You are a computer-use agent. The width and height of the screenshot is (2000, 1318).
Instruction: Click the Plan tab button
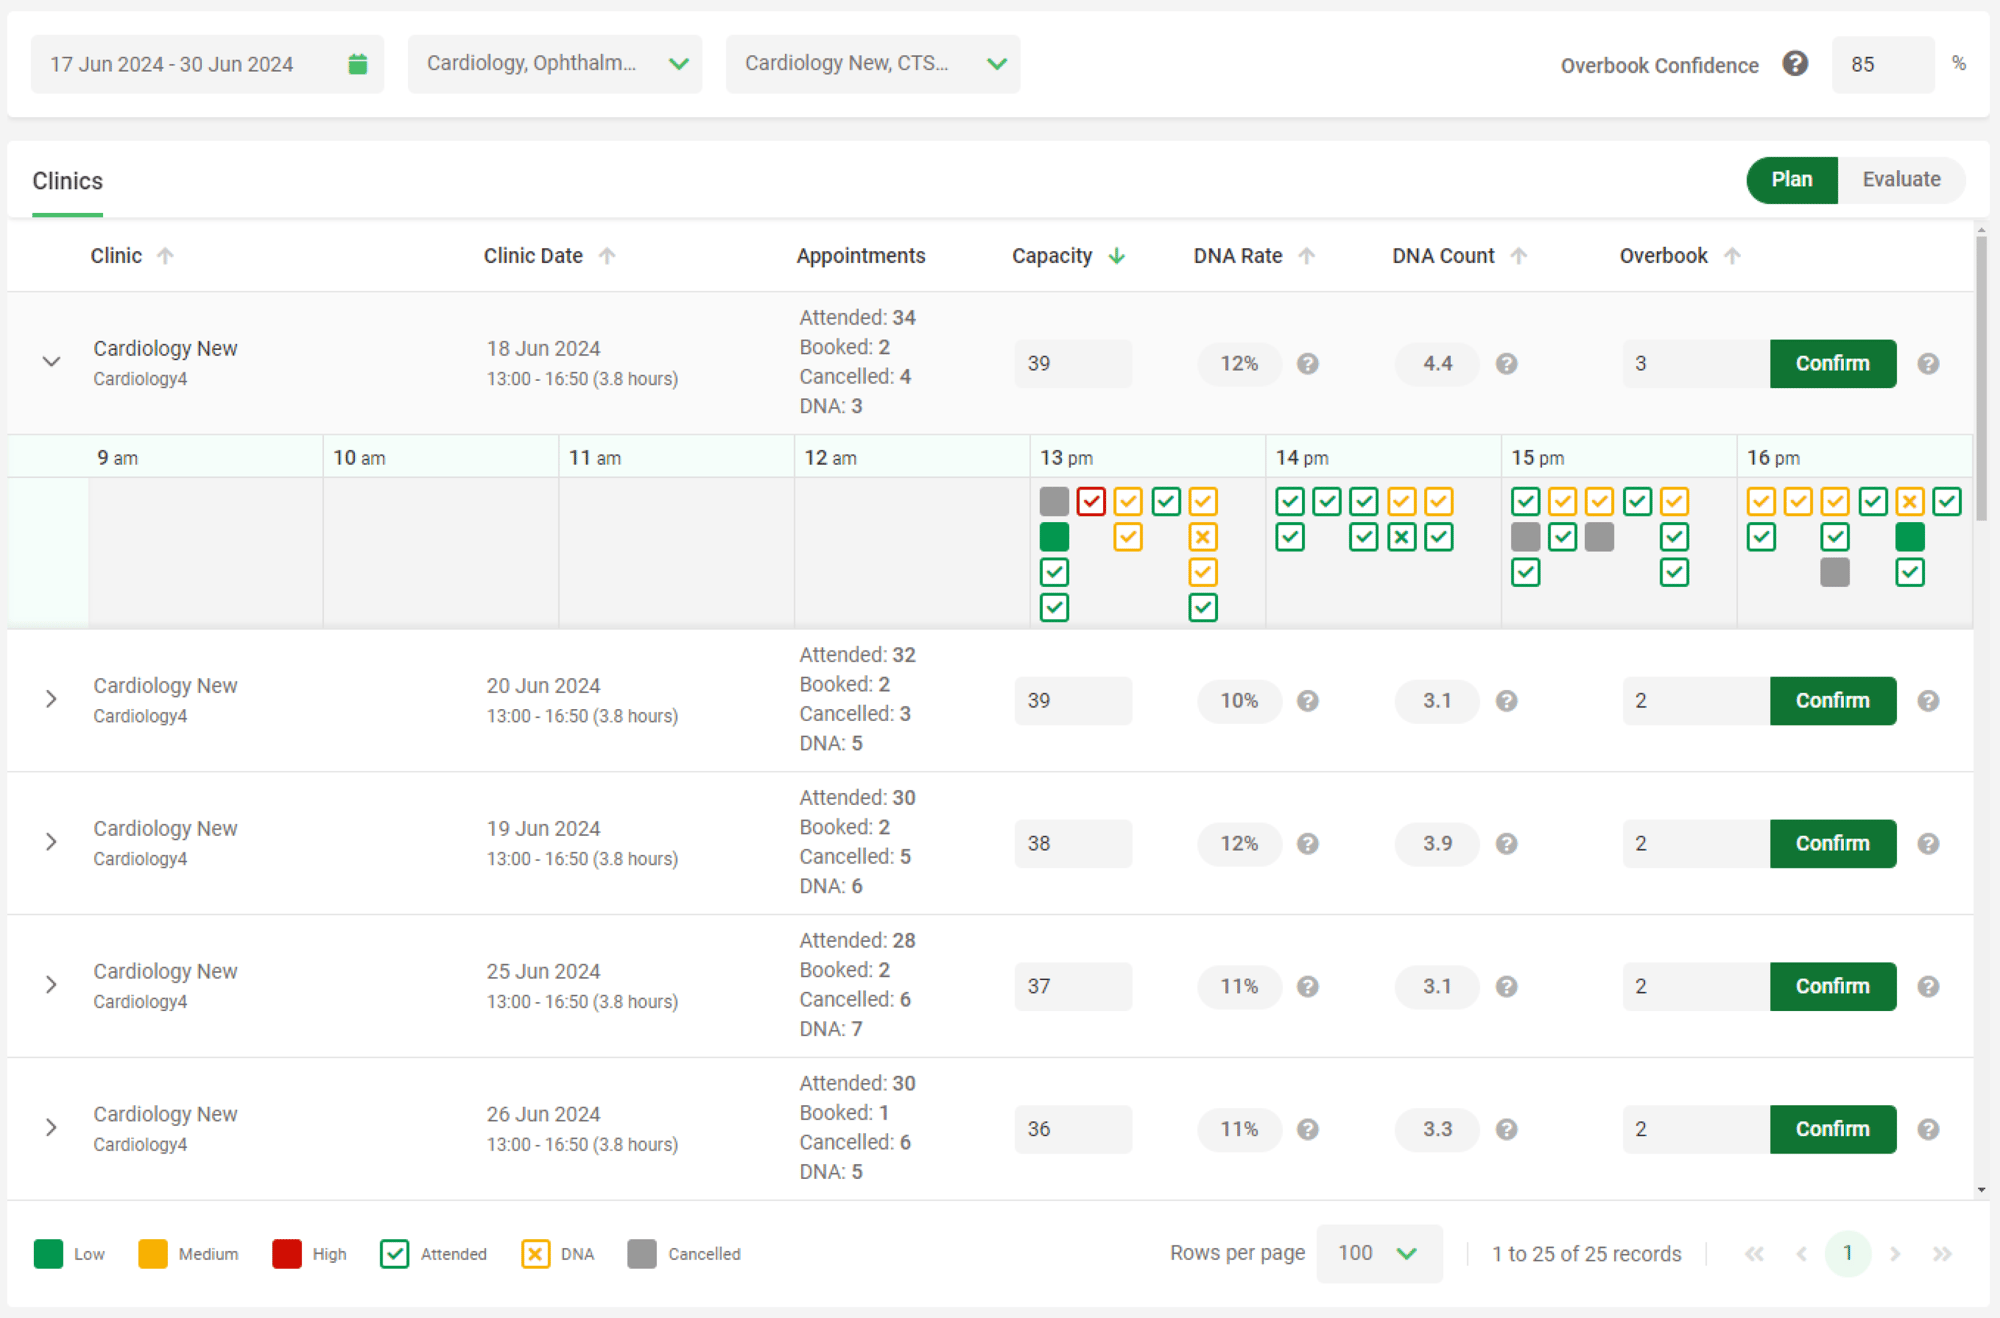1791,179
